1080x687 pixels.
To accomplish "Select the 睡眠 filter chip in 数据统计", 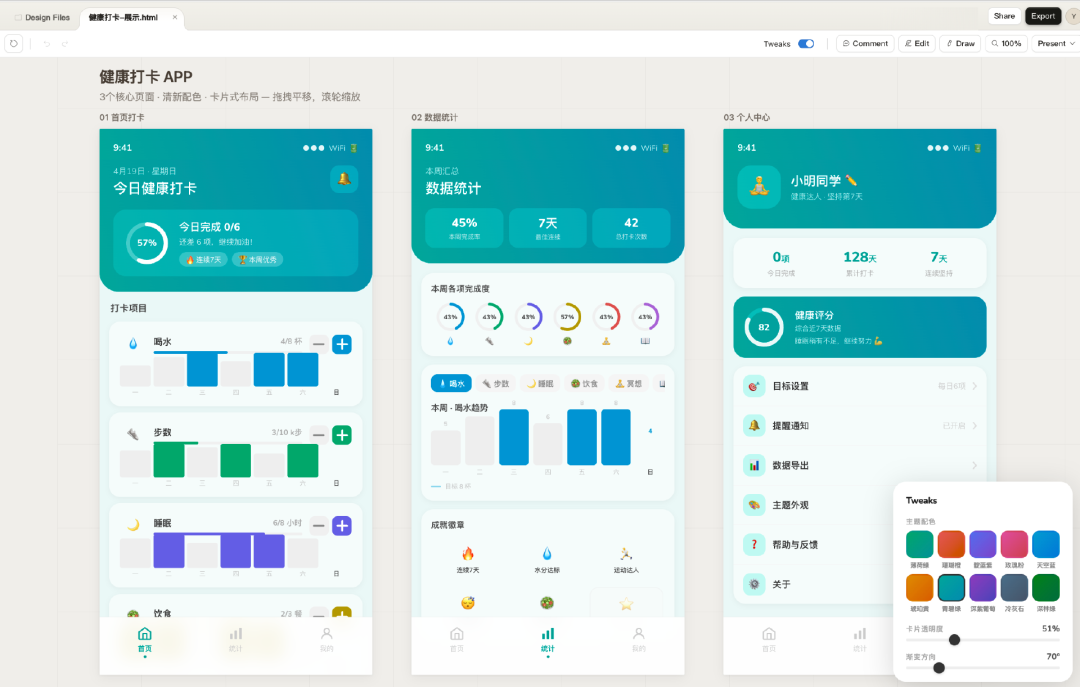I will [x=539, y=383].
